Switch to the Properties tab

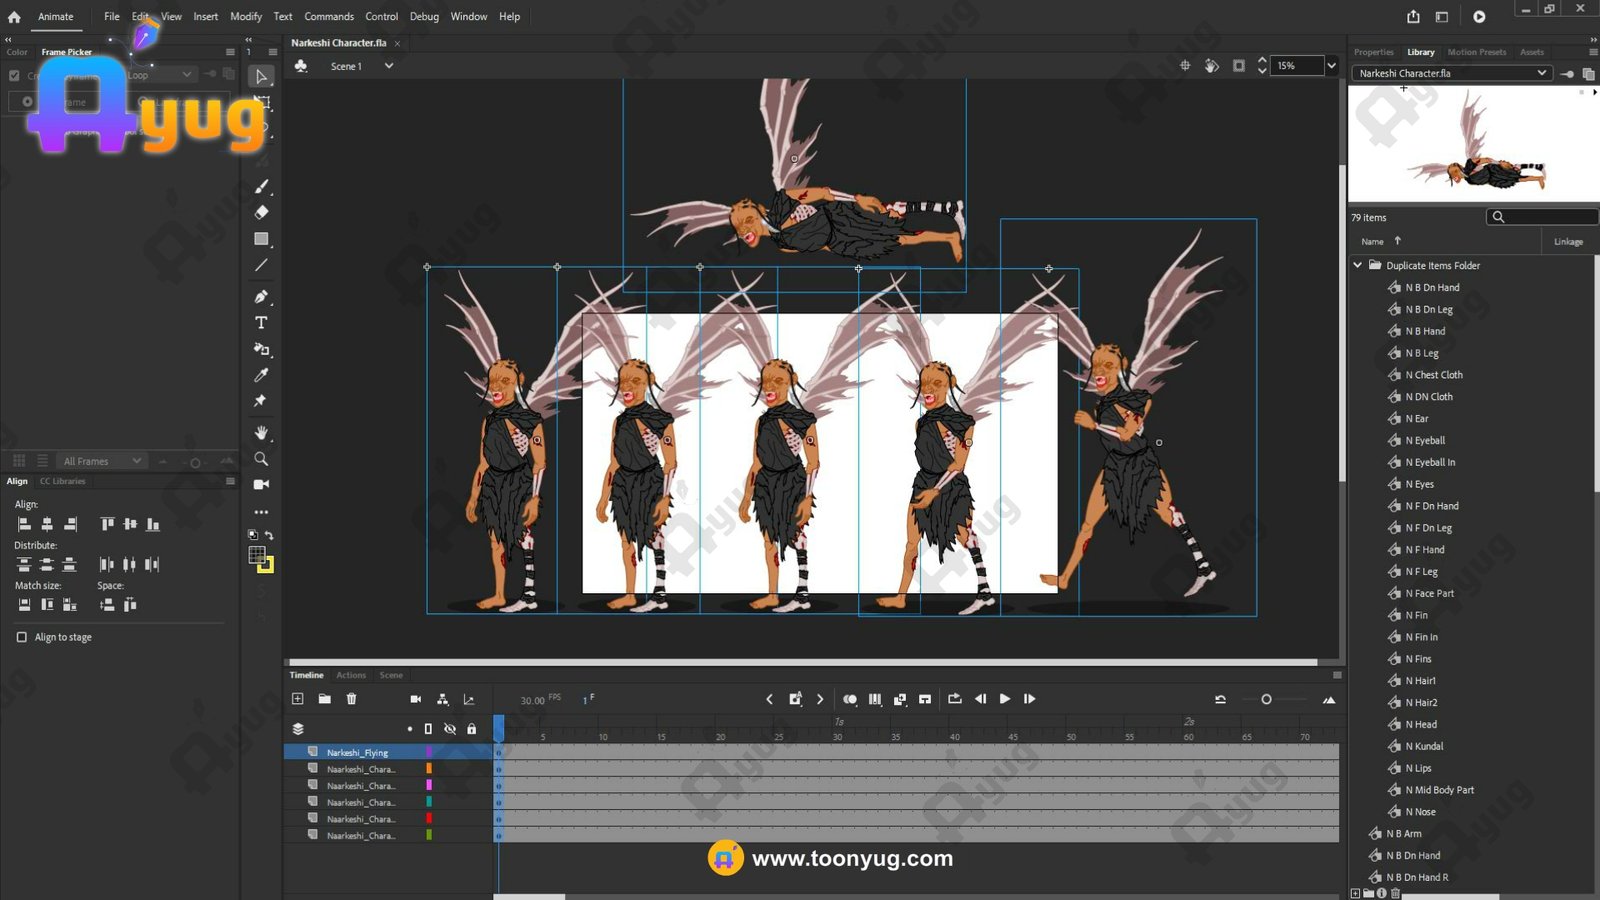(x=1373, y=52)
